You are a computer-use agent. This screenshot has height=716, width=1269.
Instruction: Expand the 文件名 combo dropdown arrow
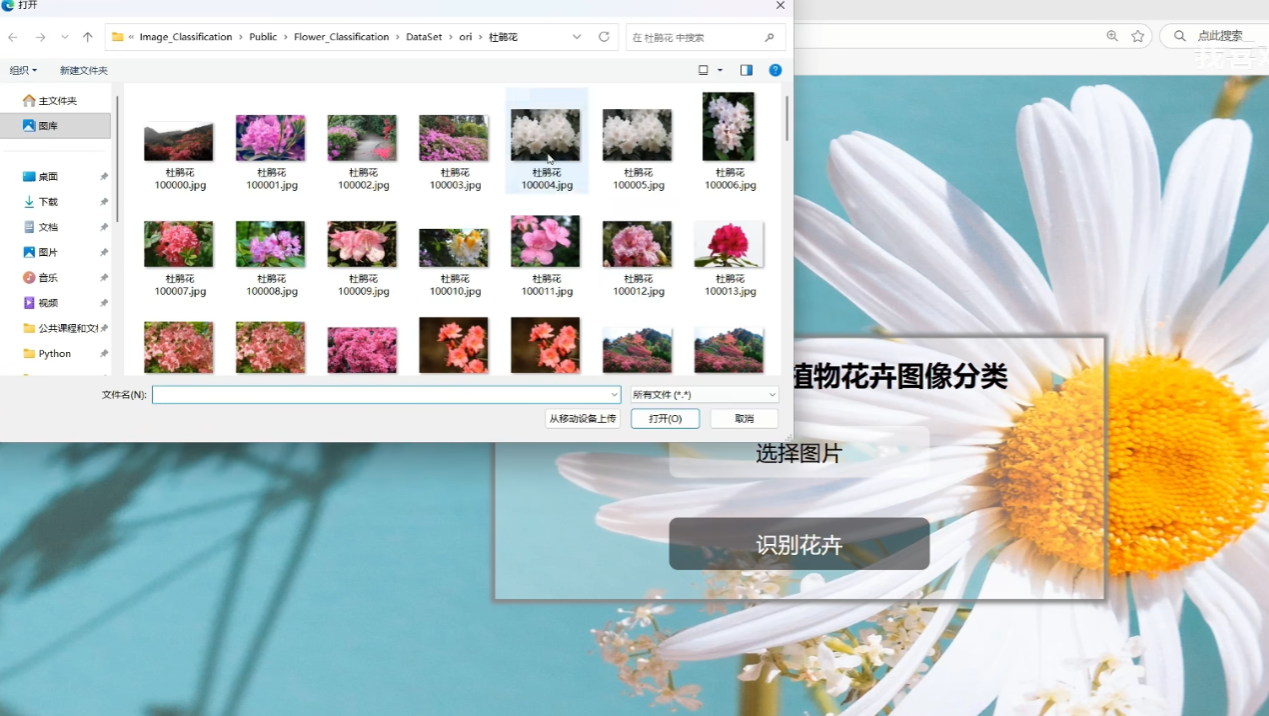point(614,394)
